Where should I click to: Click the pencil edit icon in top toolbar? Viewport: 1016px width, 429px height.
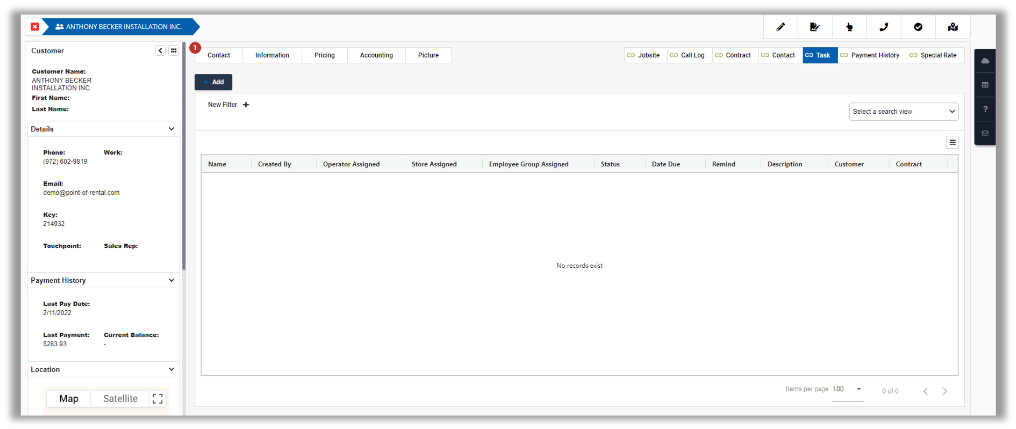(x=781, y=27)
